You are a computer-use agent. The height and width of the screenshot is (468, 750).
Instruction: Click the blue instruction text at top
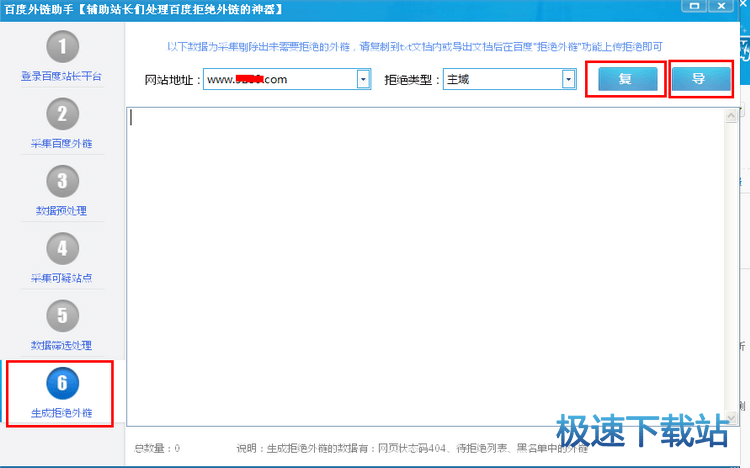click(x=415, y=47)
